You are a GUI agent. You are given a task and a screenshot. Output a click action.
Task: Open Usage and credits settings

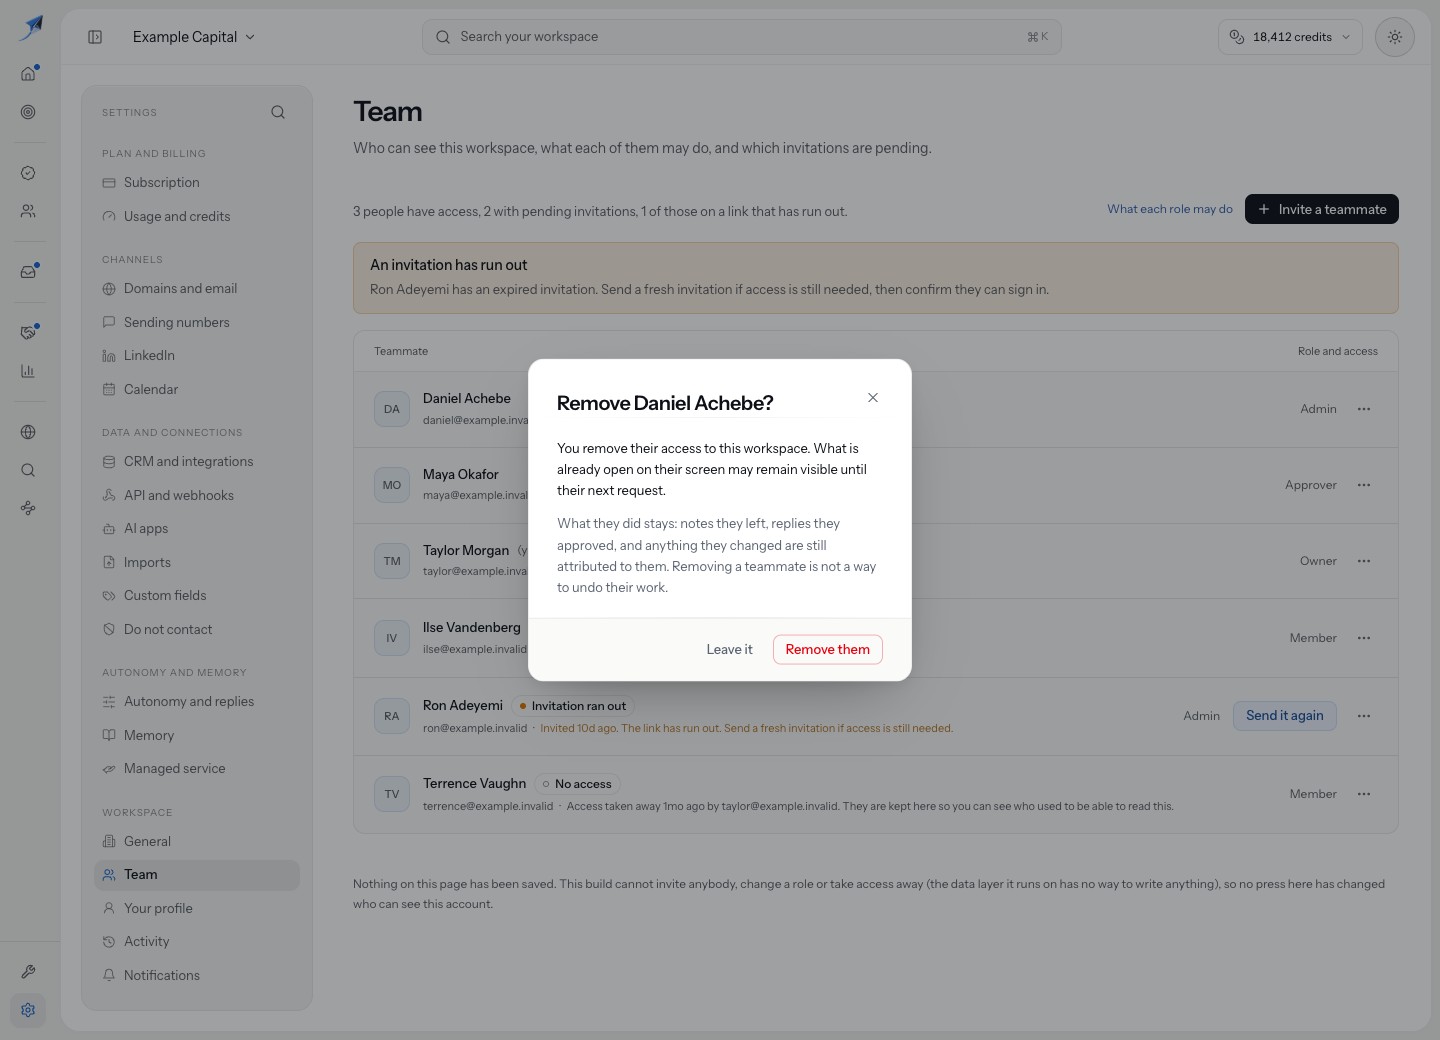[197, 216]
